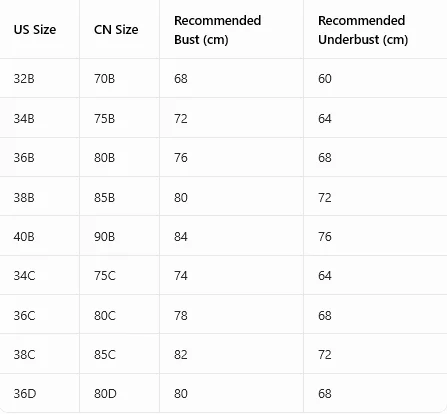Click bust value 84 in 40B row
Image resolution: width=447 pixels, height=414 pixels.
point(181,236)
